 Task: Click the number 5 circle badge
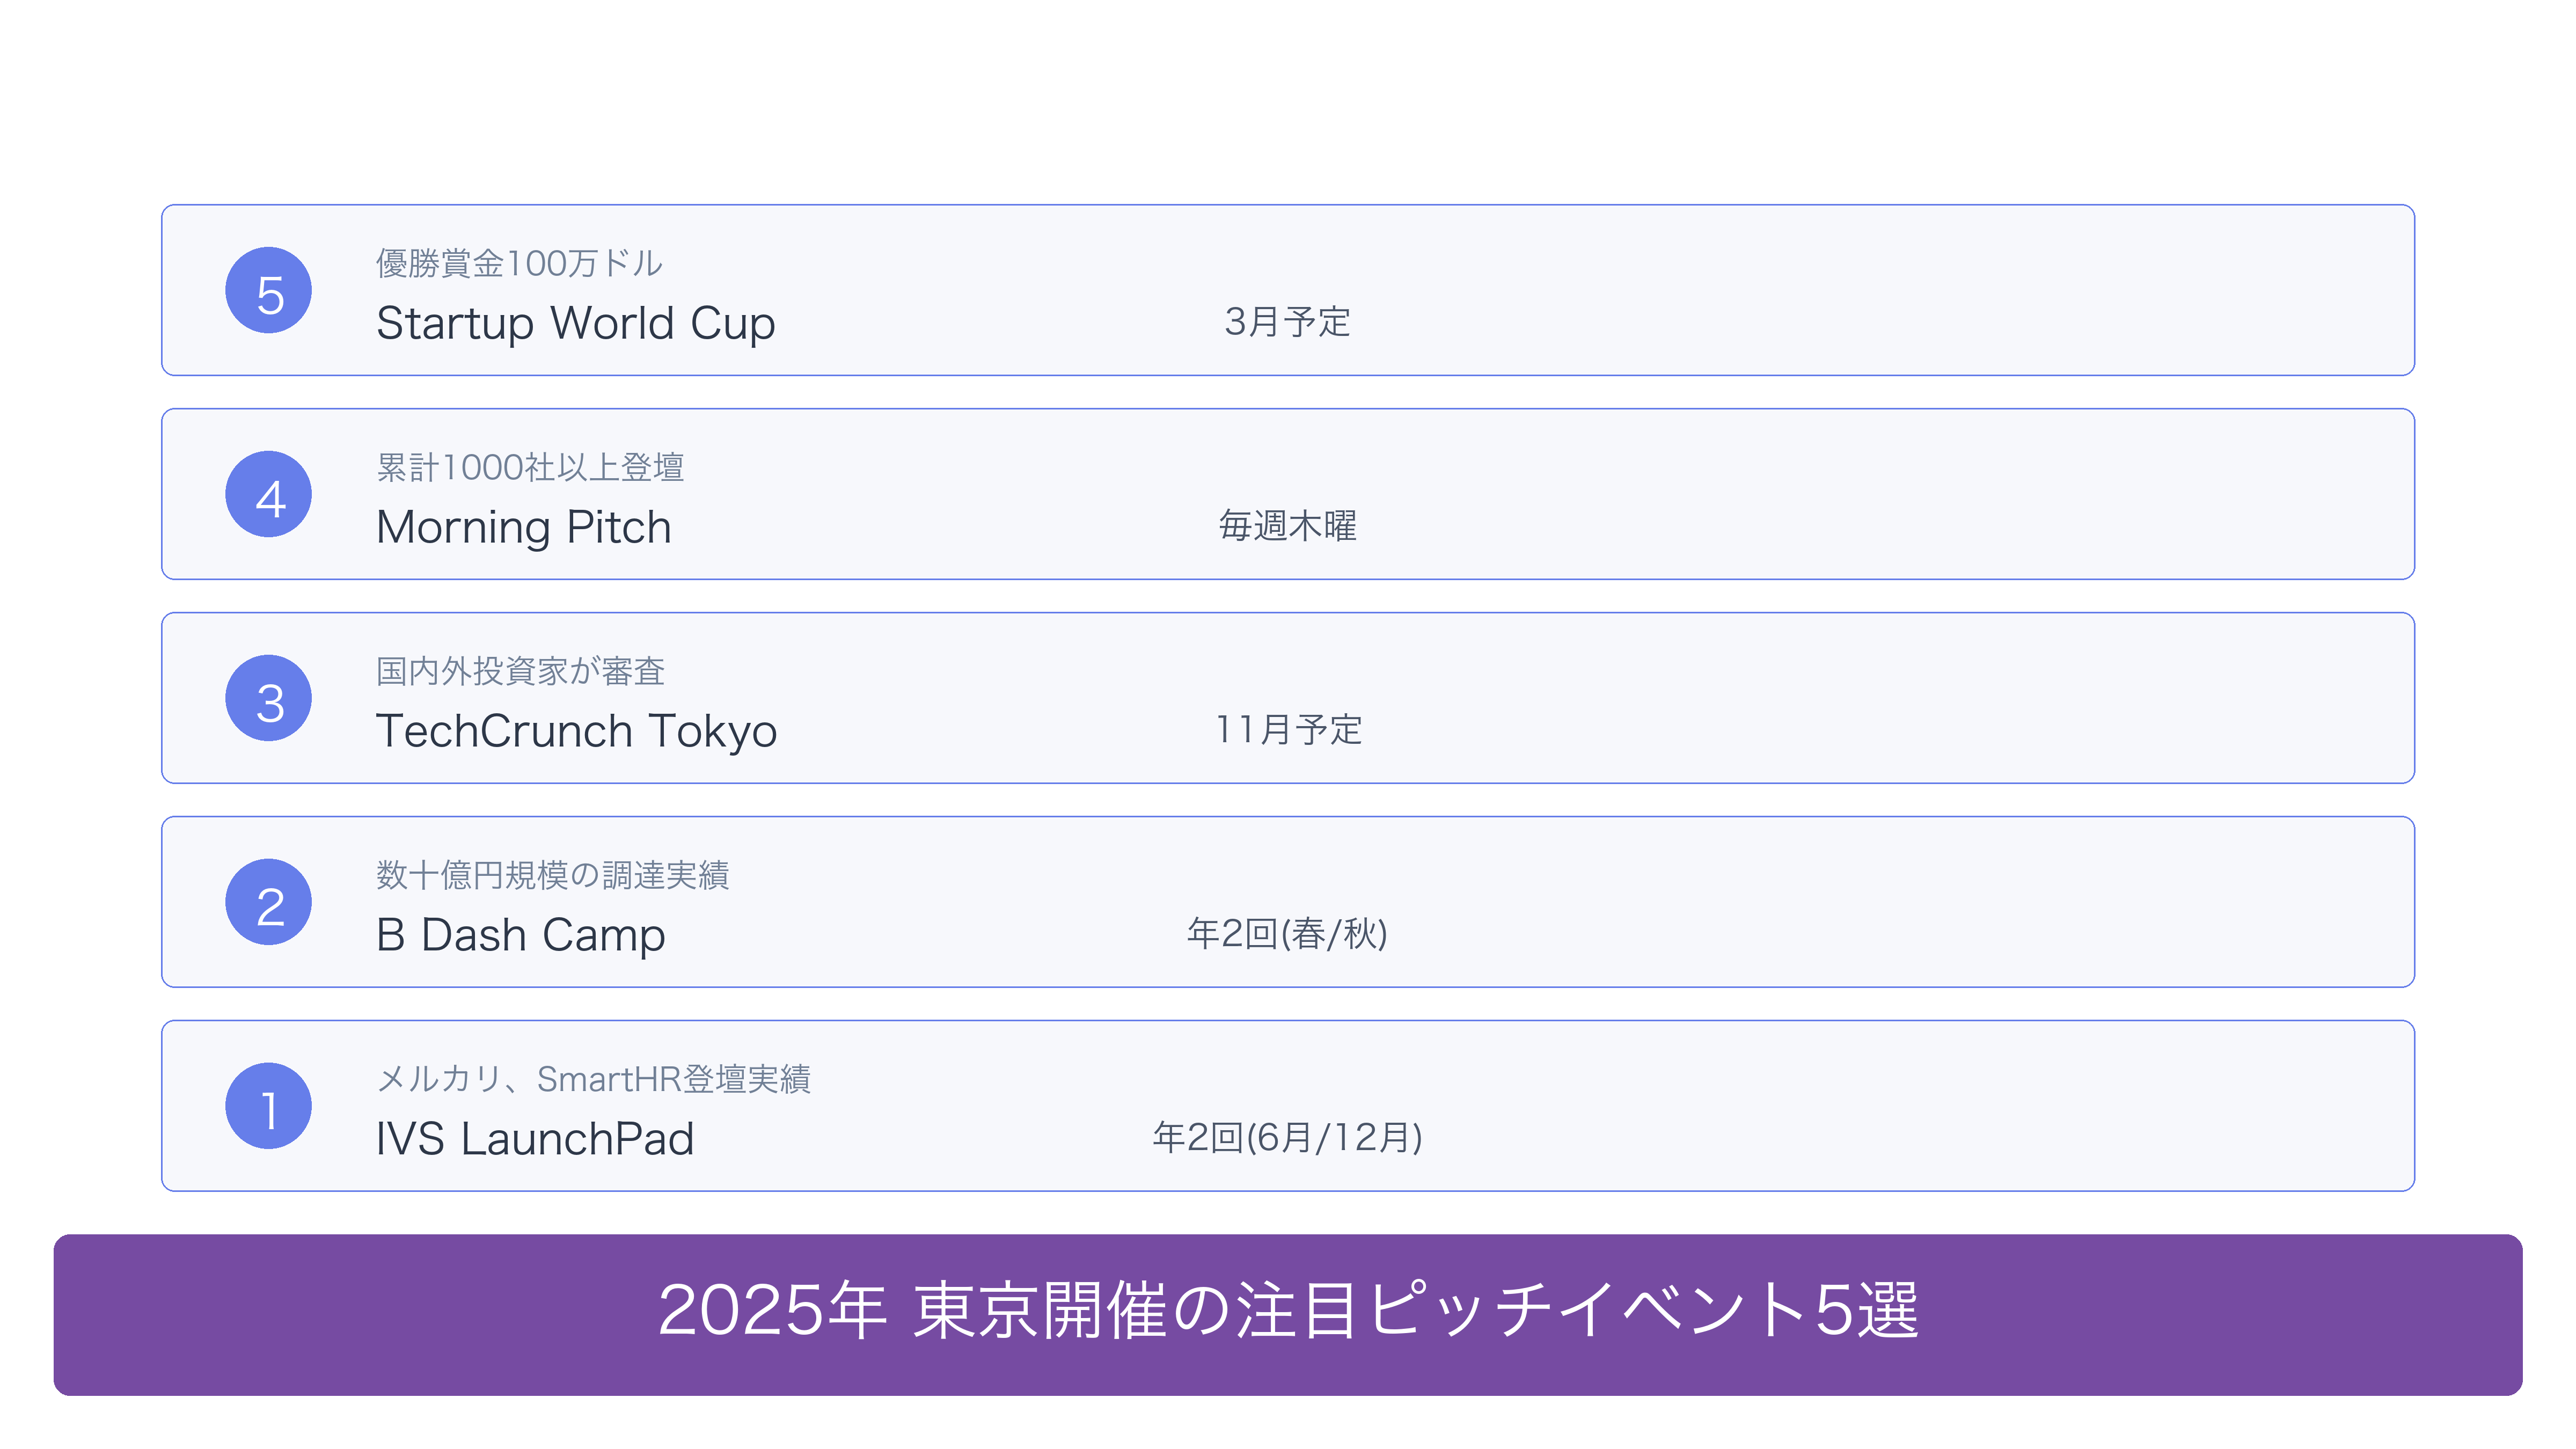tap(268, 290)
